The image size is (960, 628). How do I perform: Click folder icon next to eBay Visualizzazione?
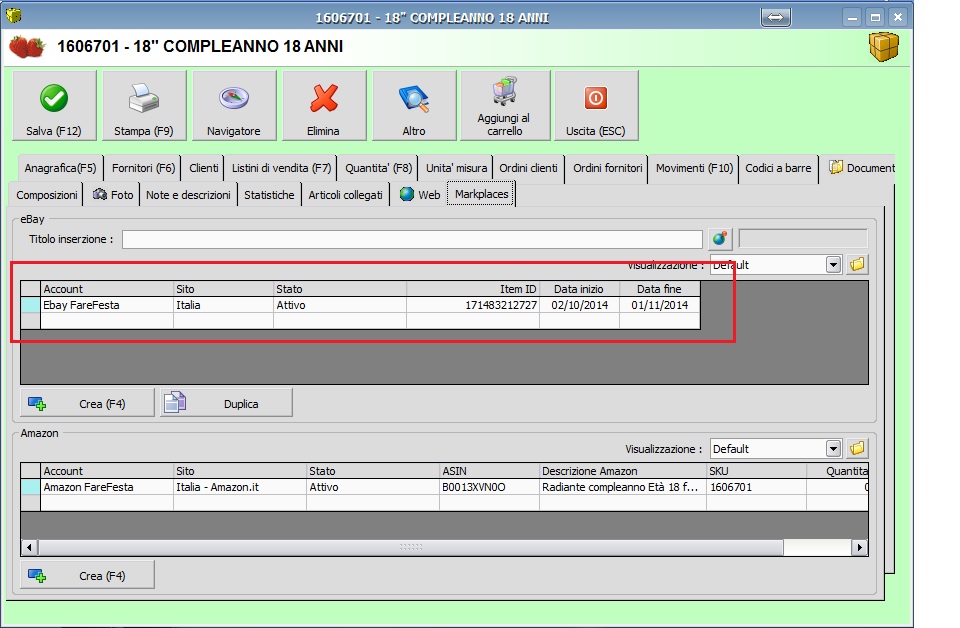coord(857,264)
